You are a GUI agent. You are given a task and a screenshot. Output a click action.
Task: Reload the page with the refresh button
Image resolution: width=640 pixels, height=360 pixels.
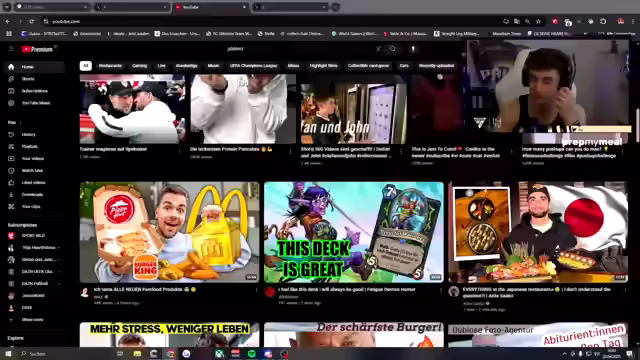(31, 21)
